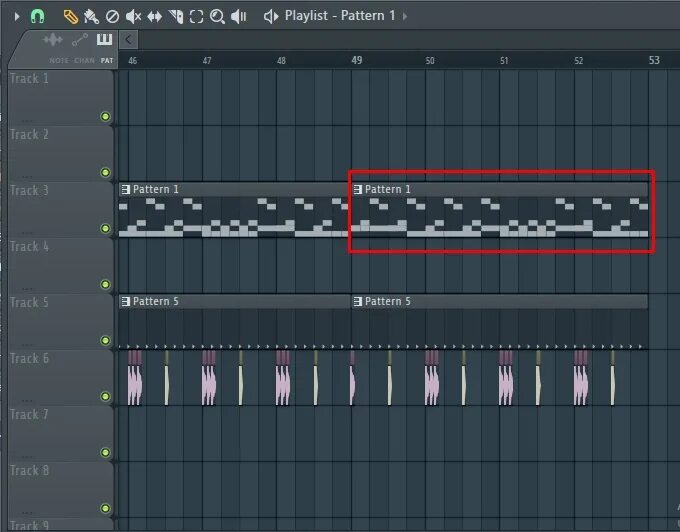Screen dimensions: 680x532
Task: Mute Track 1 with its green light
Action: (x=105, y=116)
